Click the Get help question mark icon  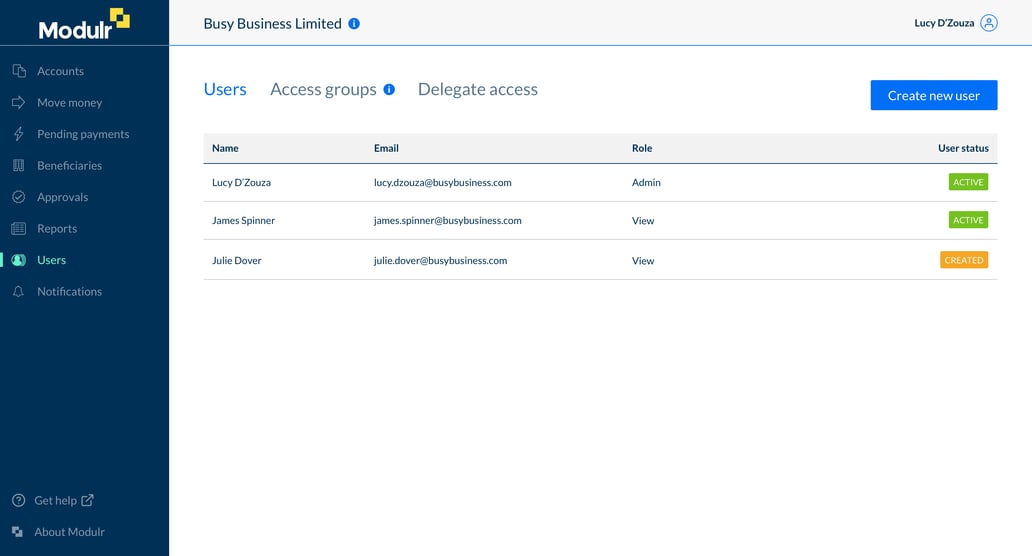[18, 501]
